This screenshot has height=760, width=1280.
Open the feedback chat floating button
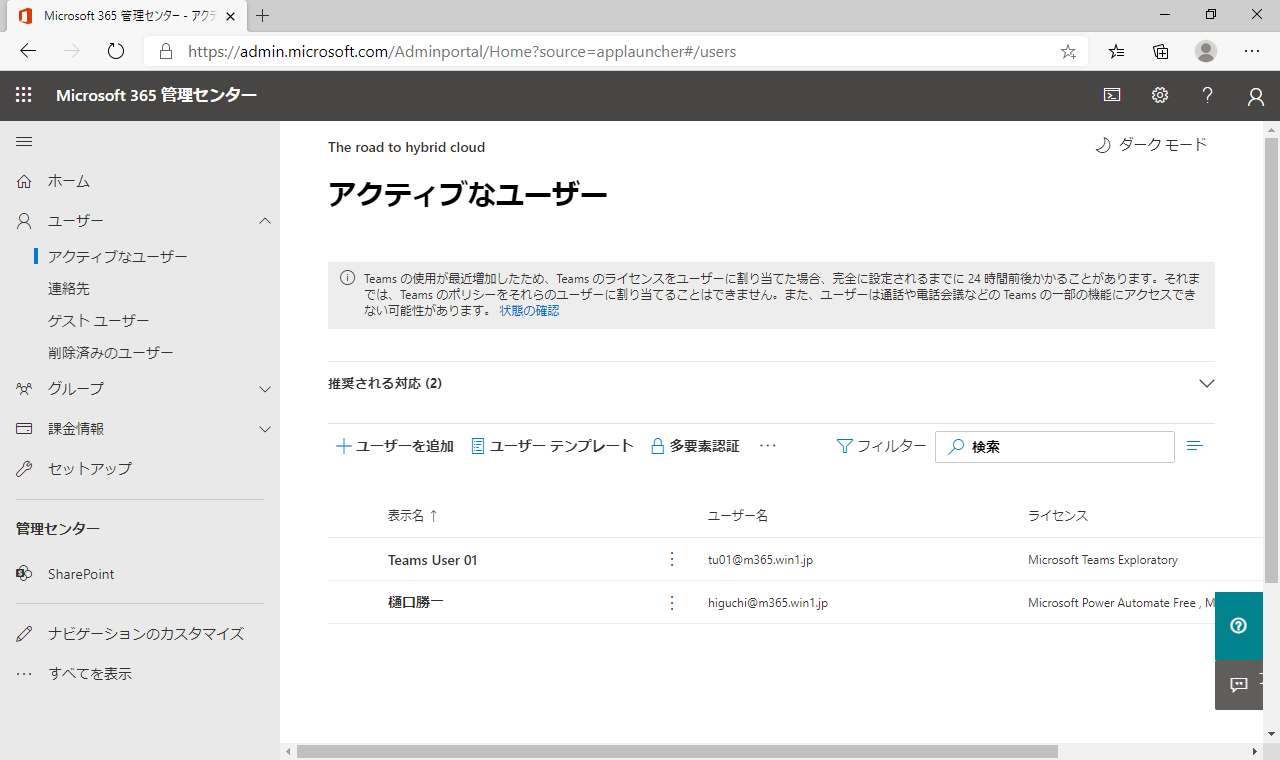click(1239, 685)
